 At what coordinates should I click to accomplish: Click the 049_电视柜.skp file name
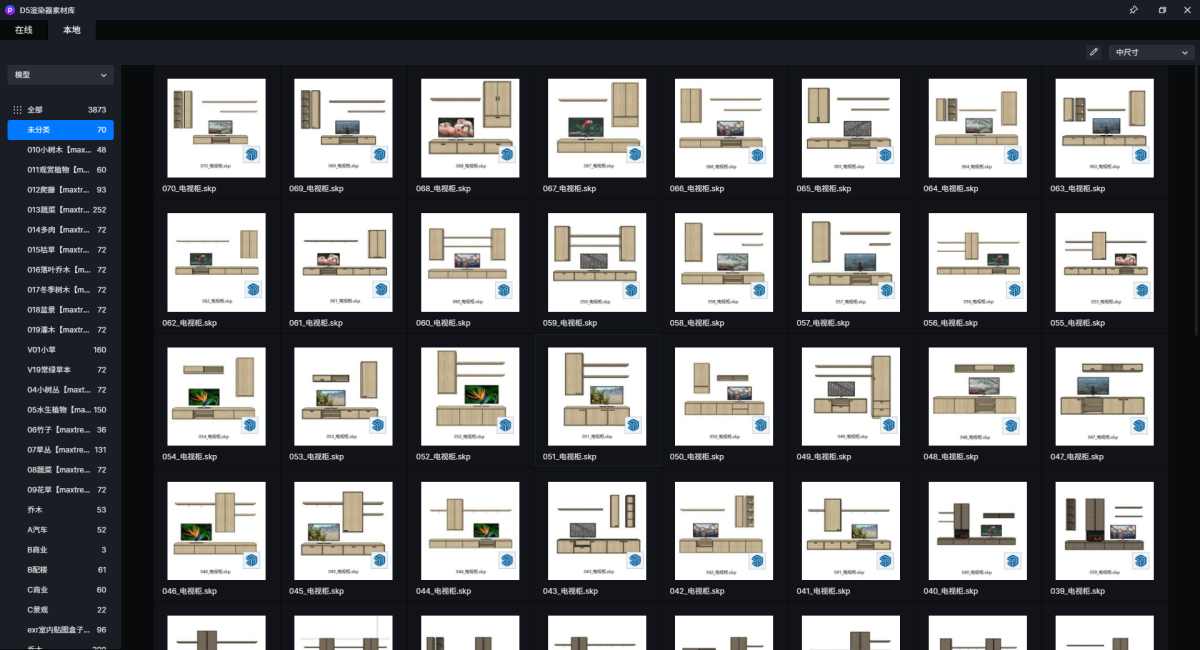pos(824,457)
